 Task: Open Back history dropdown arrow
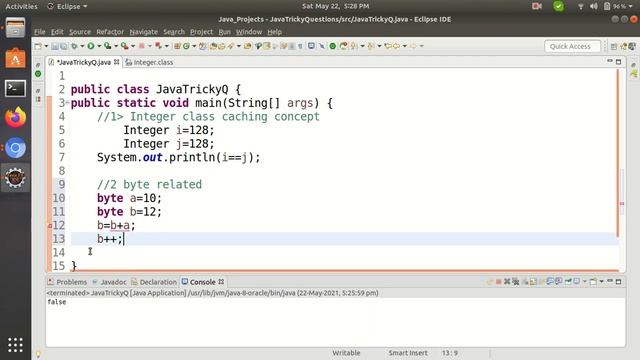pyautogui.click(x=404, y=46)
